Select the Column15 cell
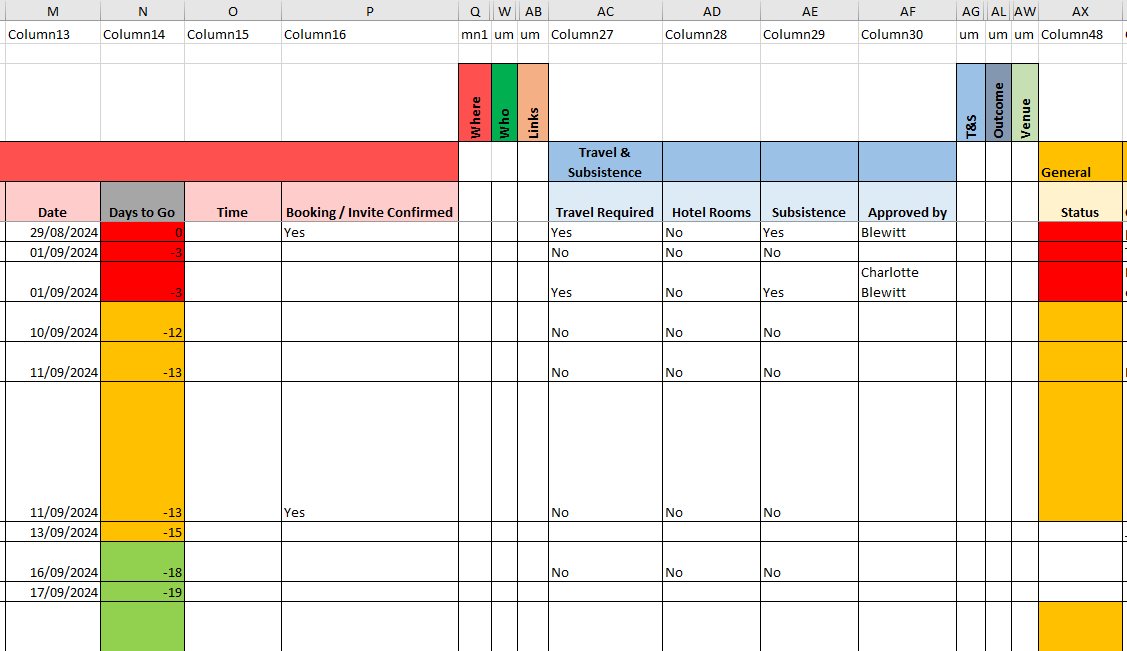The image size is (1127, 651). tap(233, 34)
